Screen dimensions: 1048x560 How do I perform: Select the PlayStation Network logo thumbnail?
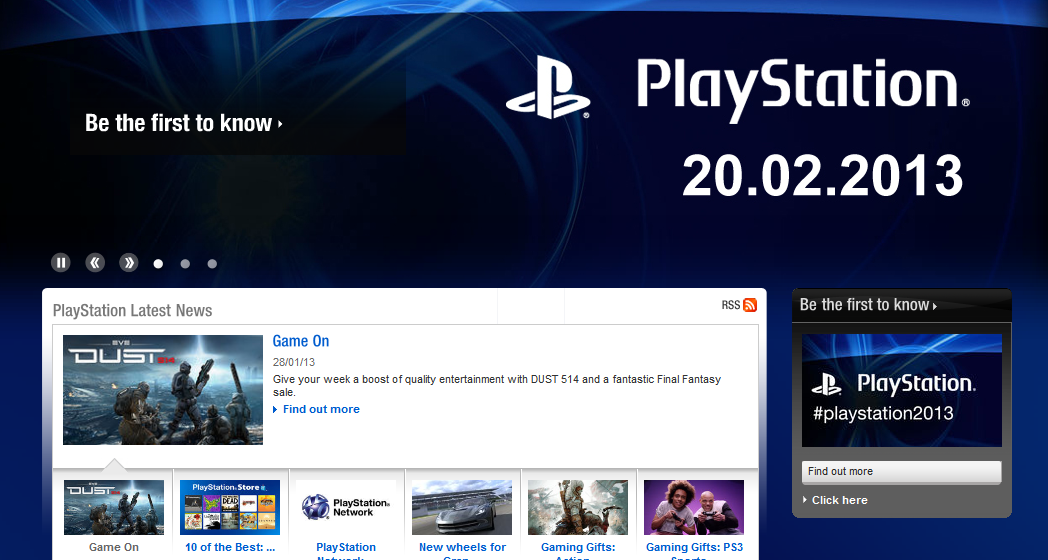[346, 507]
